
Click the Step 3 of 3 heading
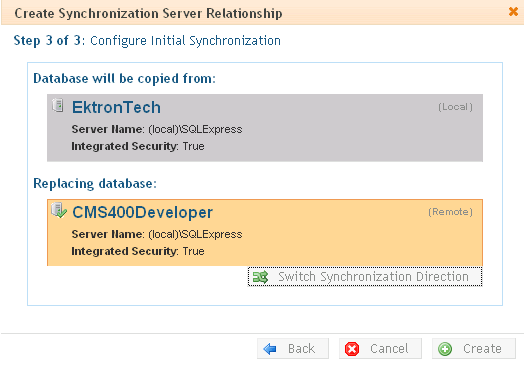147,41
